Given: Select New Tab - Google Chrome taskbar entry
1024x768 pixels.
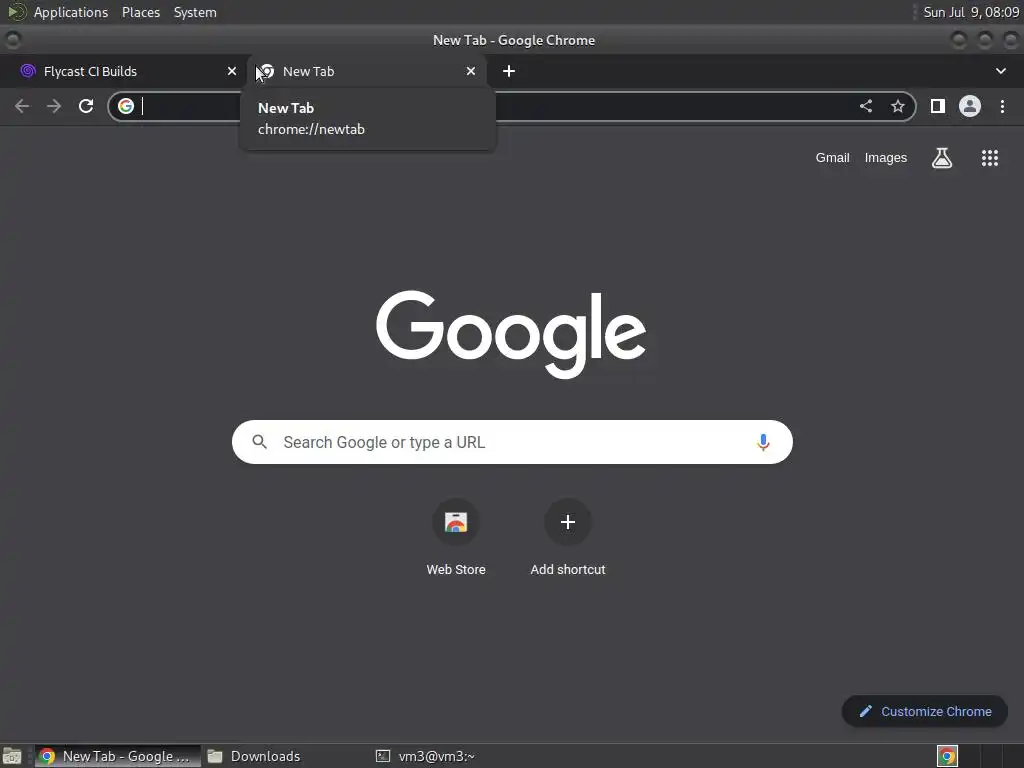Looking at the screenshot, I should click(118, 756).
